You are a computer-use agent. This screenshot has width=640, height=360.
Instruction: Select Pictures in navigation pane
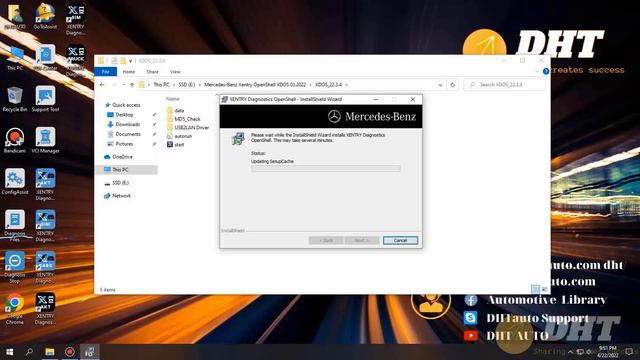coord(124,144)
